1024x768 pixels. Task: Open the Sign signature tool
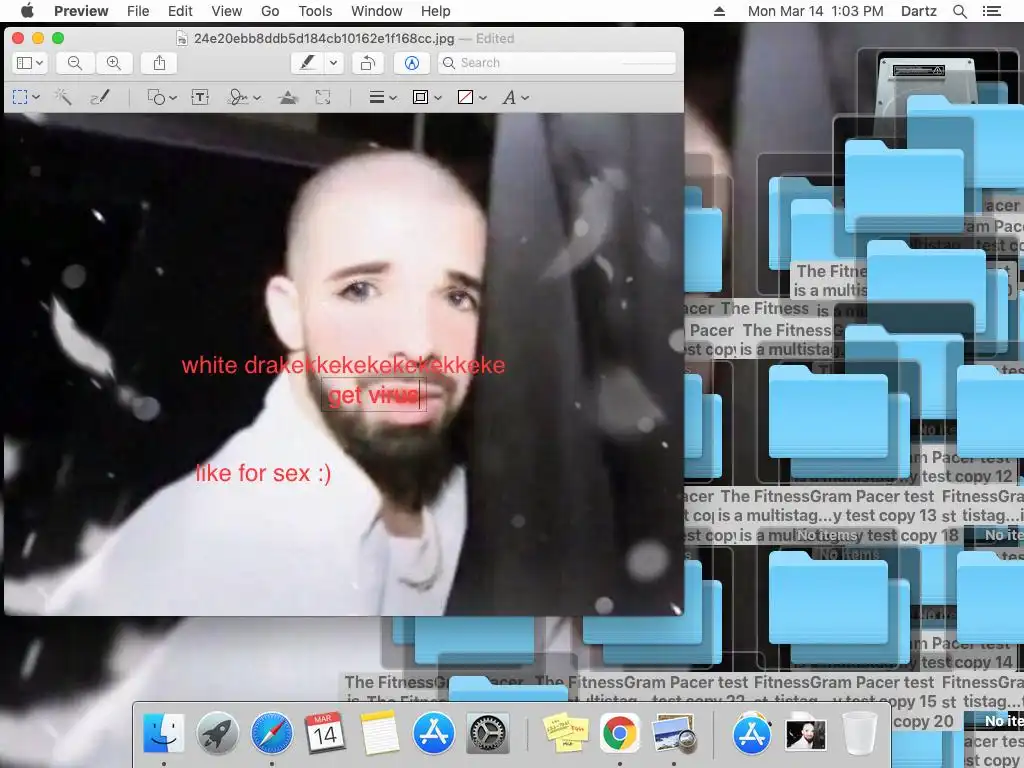[x=237, y=97]
